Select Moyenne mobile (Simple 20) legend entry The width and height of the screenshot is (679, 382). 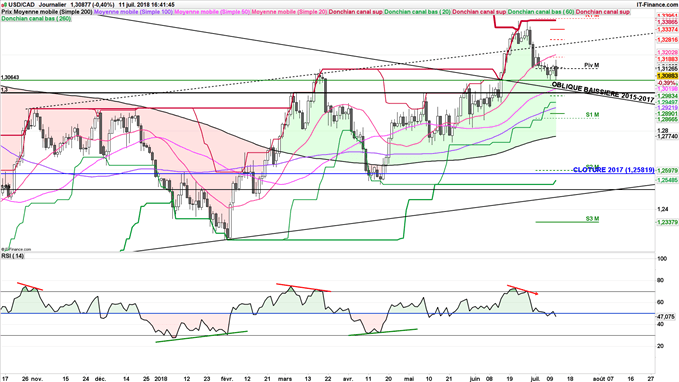pos(289,12)
